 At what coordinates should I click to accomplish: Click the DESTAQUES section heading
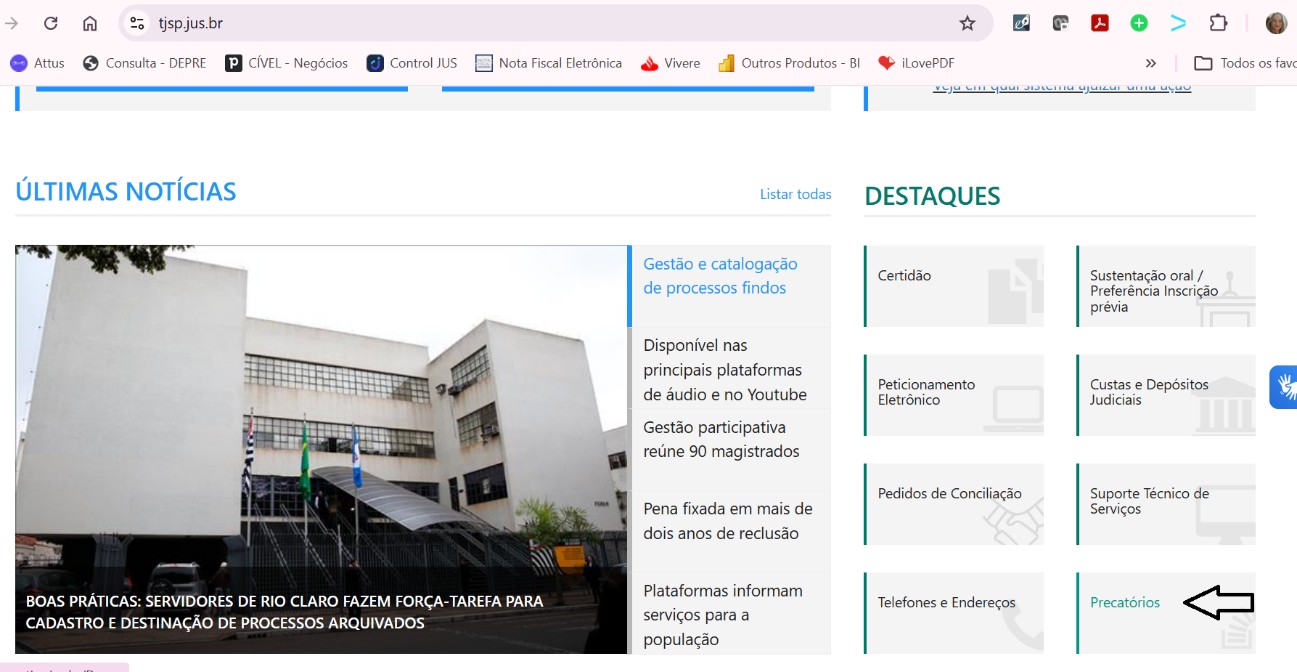click(x=932, y=196)
